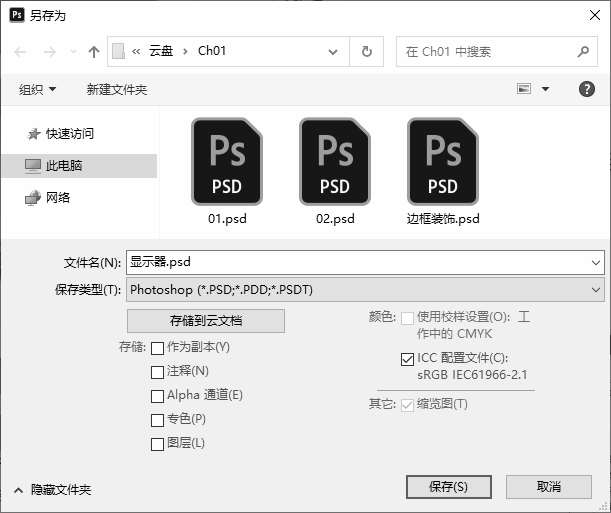611x513 pixels.
Task: Go up one folder level
Action: click(x=94, y=52)
